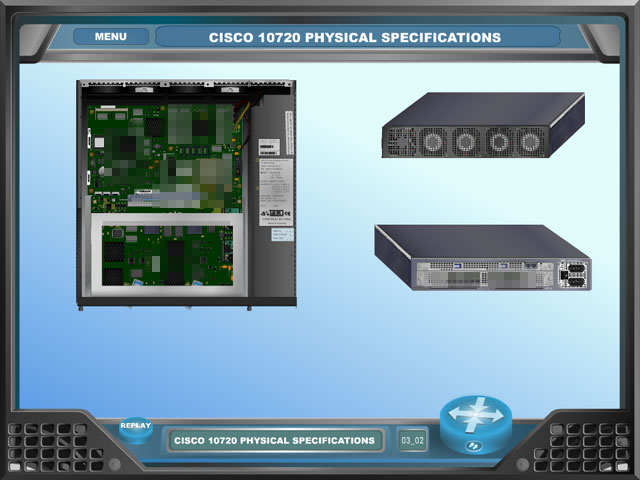Open the MENU button
The image size is (640, 480).
click(x=111, y=37)
